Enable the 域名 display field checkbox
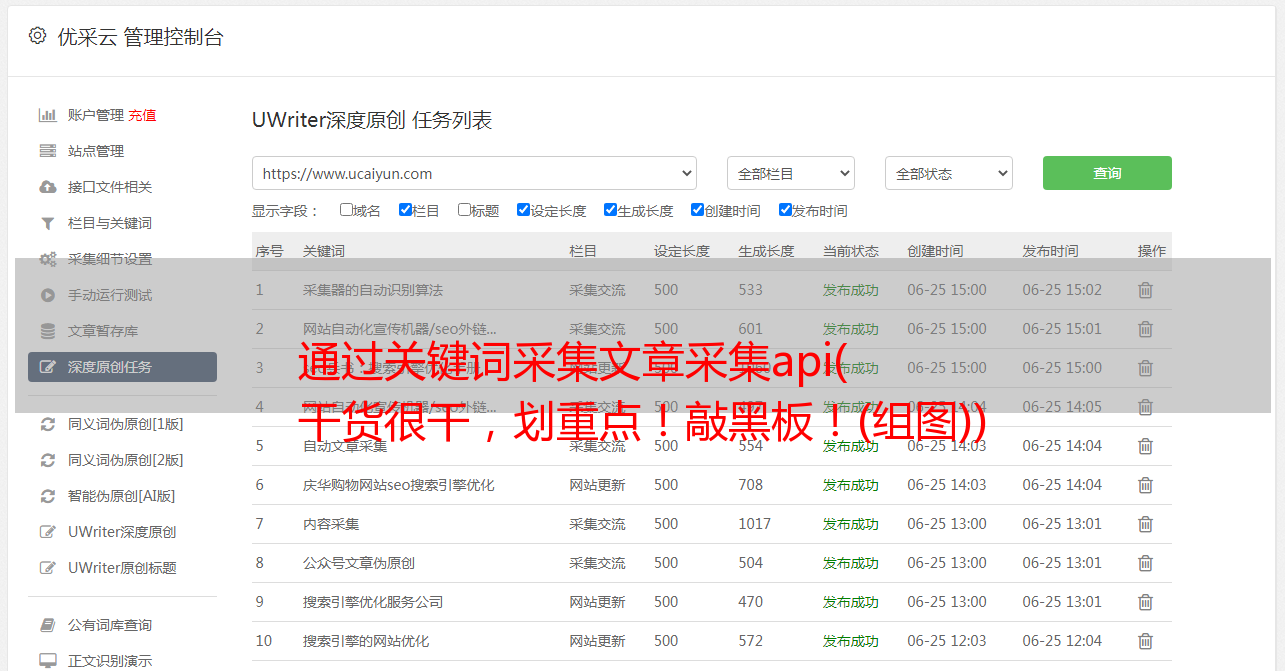Viewport: 1285px width, 671px height. (x=346, y=210)
